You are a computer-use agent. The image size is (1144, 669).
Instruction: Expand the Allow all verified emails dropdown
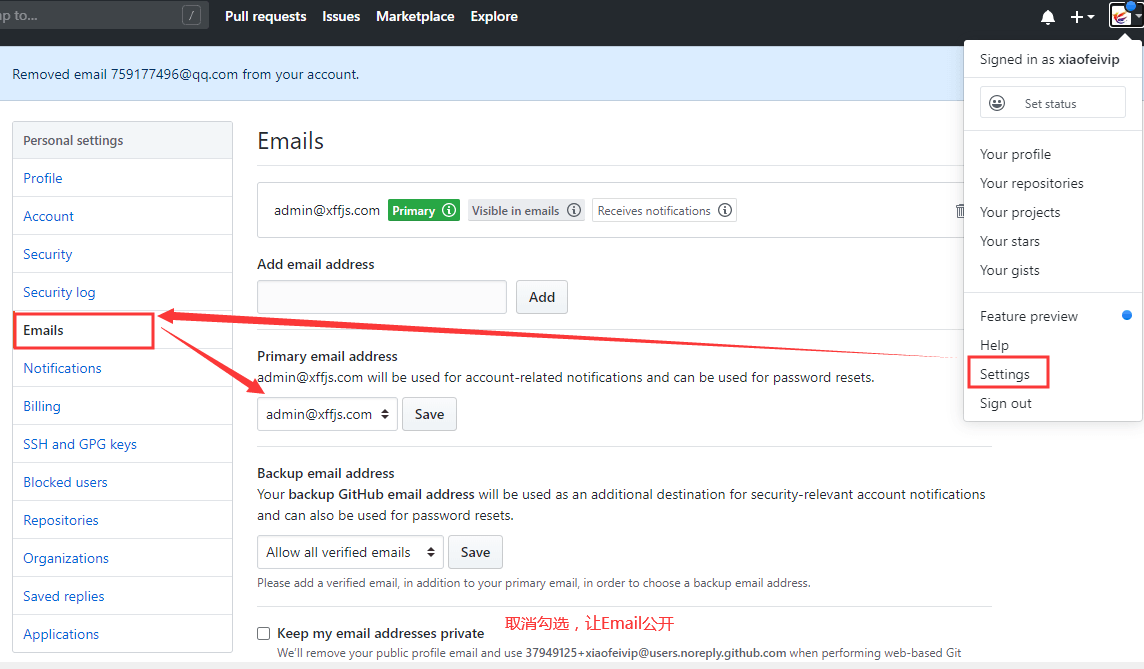350,552
